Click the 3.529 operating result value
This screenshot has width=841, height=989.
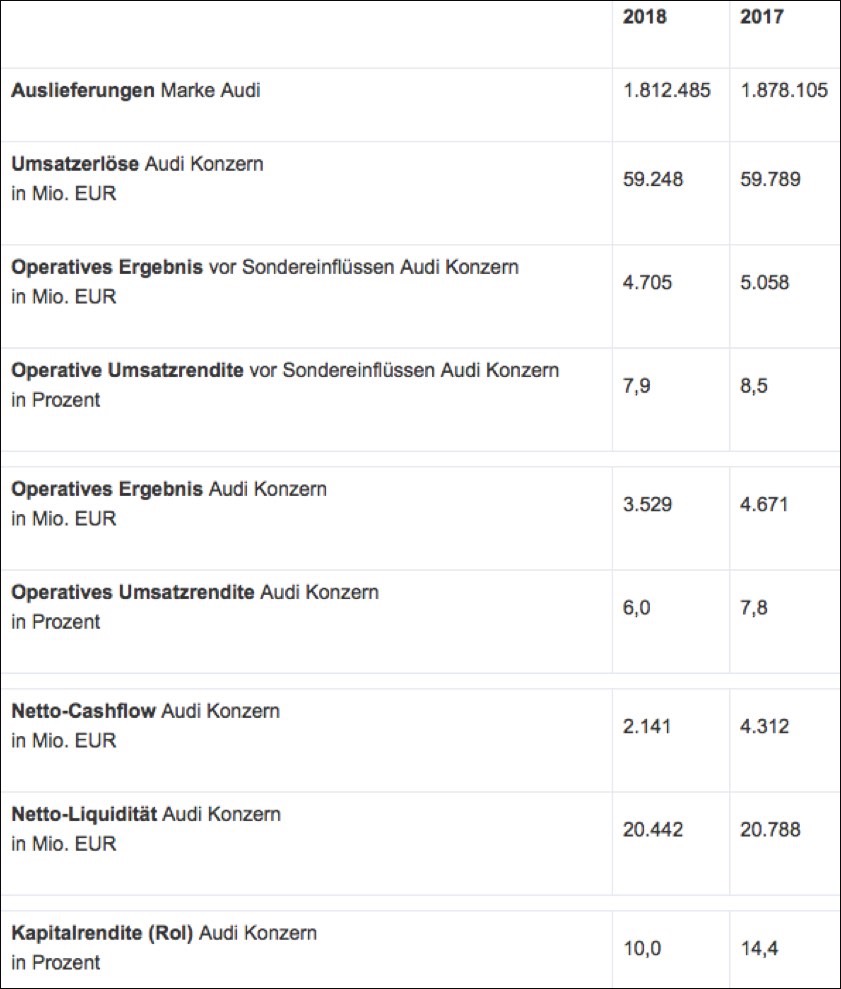647,505
